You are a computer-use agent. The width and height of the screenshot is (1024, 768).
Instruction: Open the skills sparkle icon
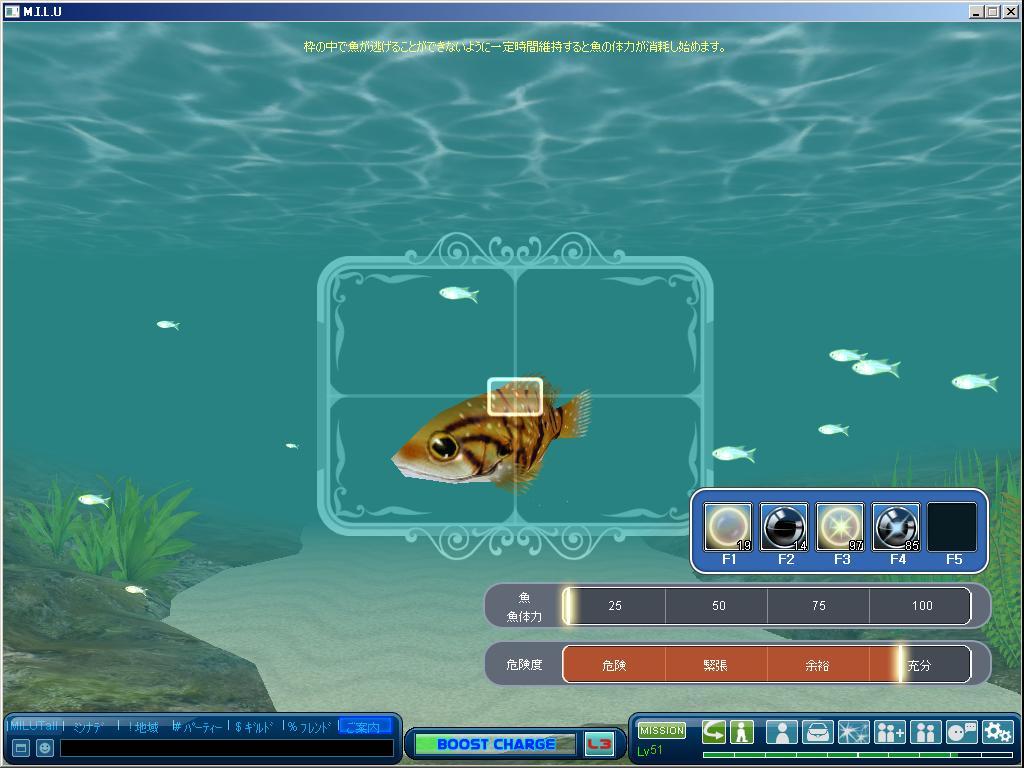coord(853,732)
